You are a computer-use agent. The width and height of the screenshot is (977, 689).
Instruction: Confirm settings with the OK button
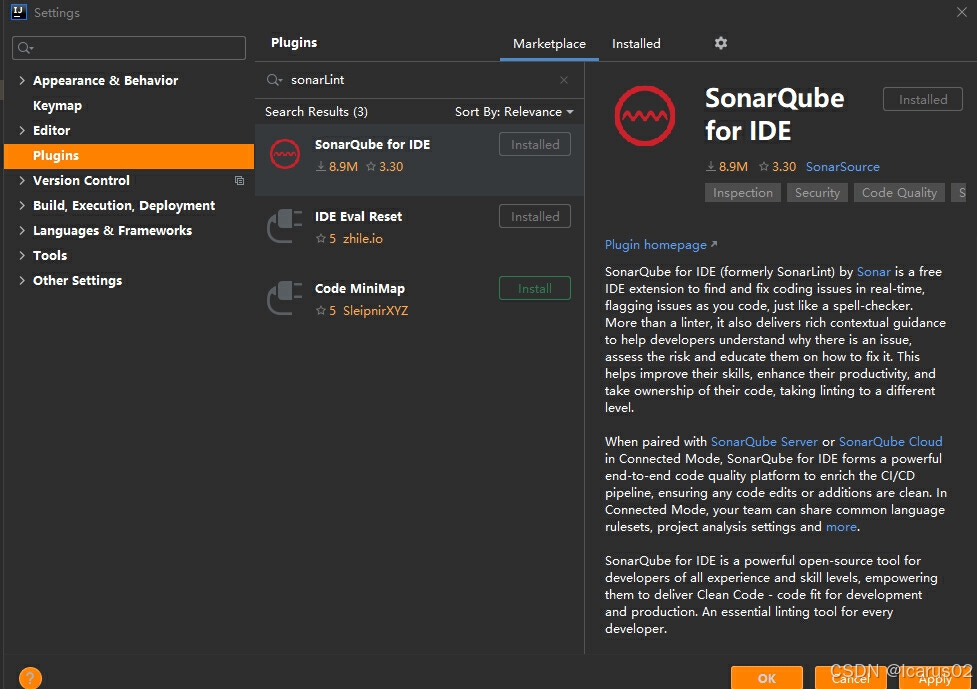click(x=766, y=678)
